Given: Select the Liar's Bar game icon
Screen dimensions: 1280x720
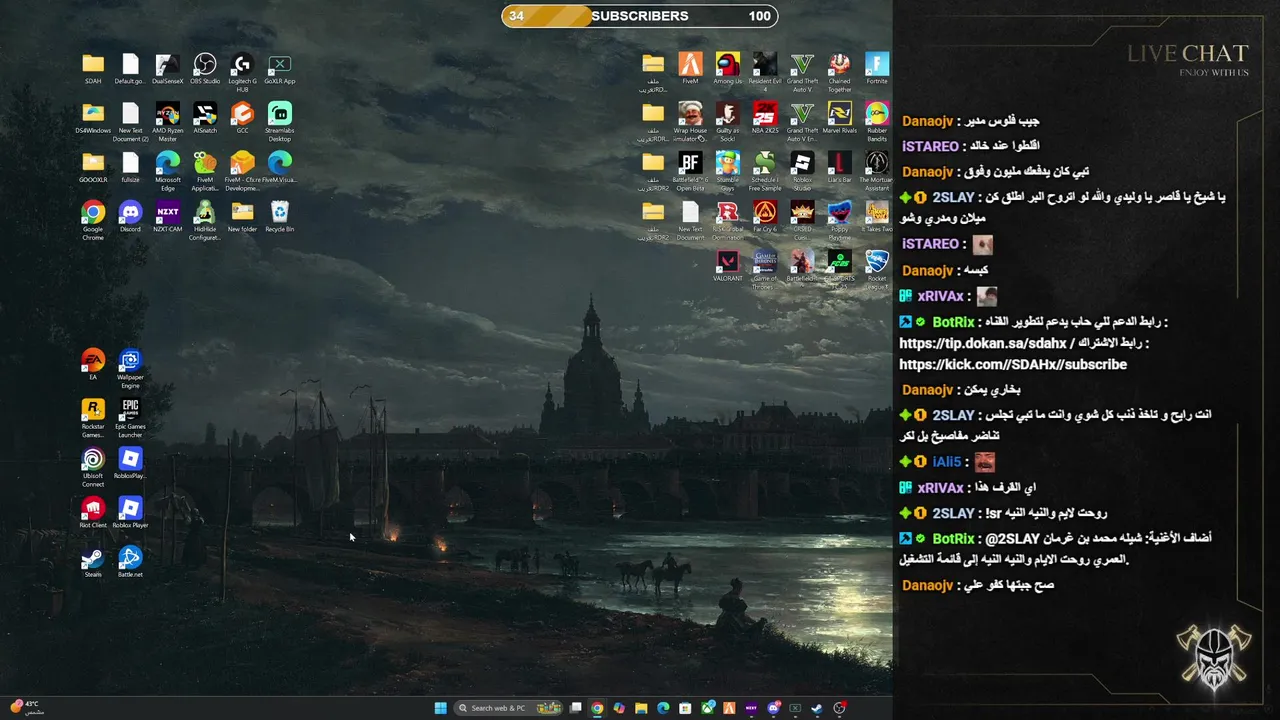Looking at the screenshot, I should 840,167.
